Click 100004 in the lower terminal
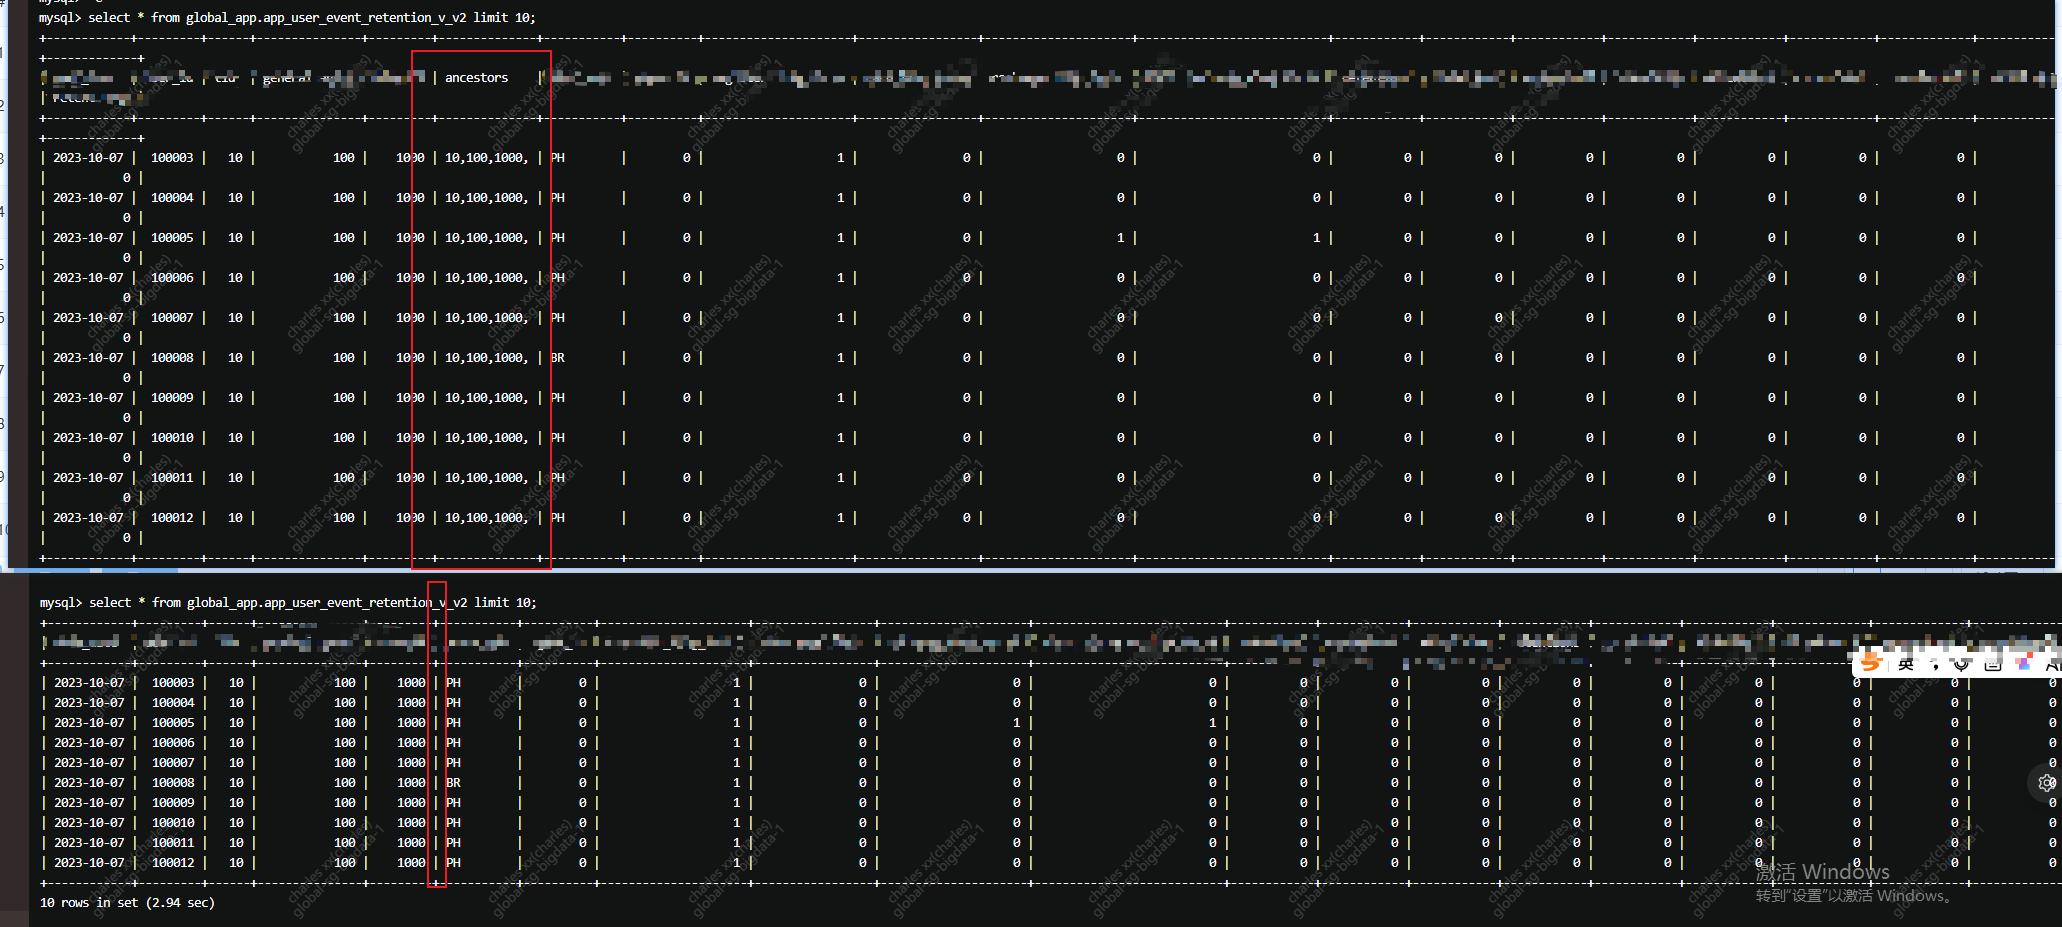Screen dimensions: 2062x927 coord(173,702)
